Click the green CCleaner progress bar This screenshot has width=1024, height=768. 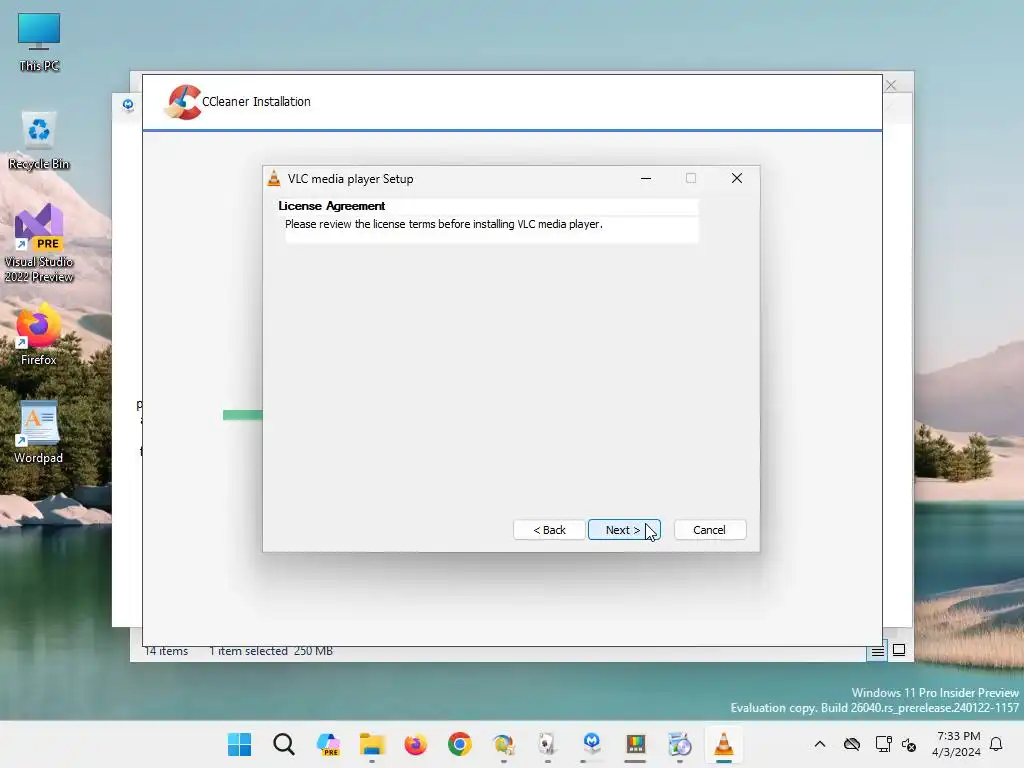pos(242,415)
